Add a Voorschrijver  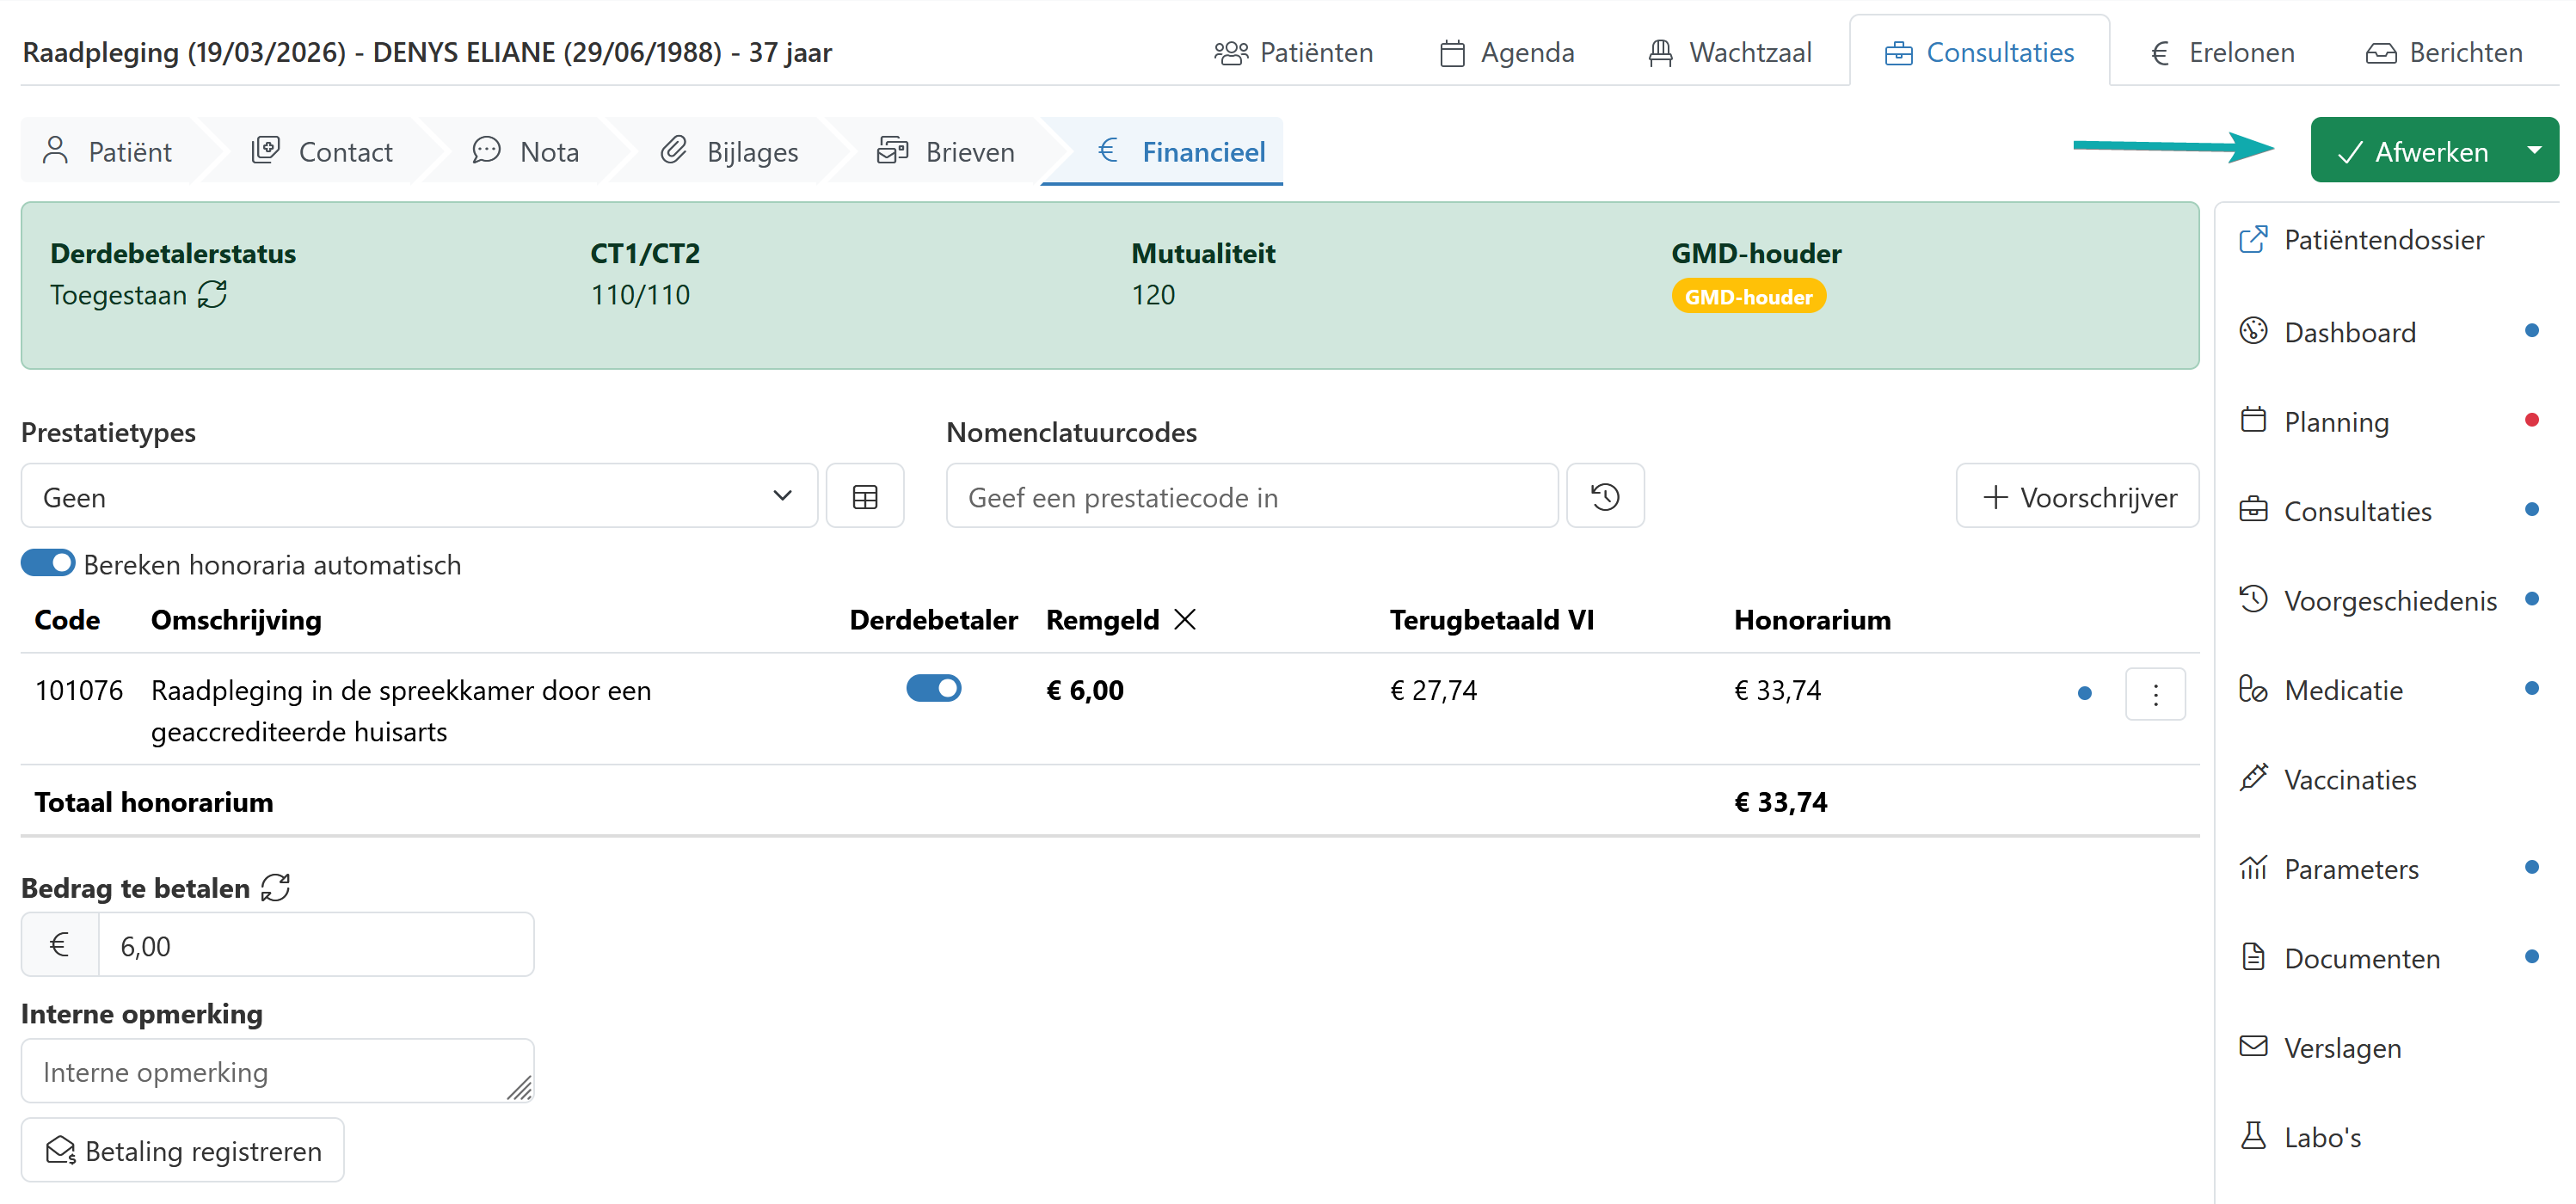coord(2077,497)
